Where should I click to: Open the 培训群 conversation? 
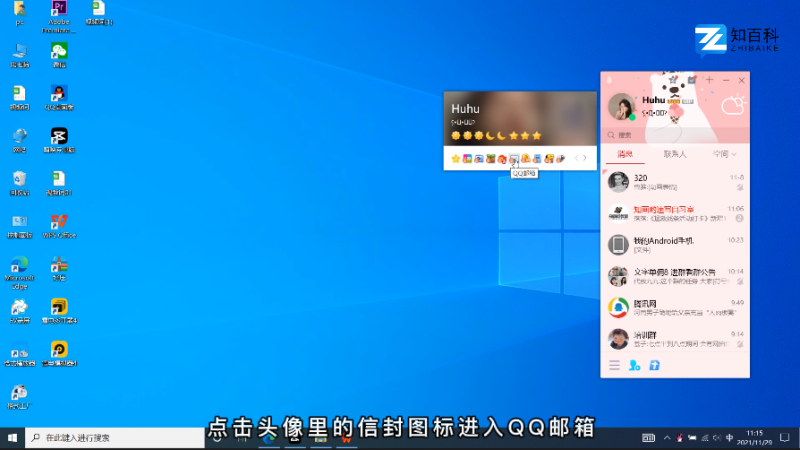675,339
